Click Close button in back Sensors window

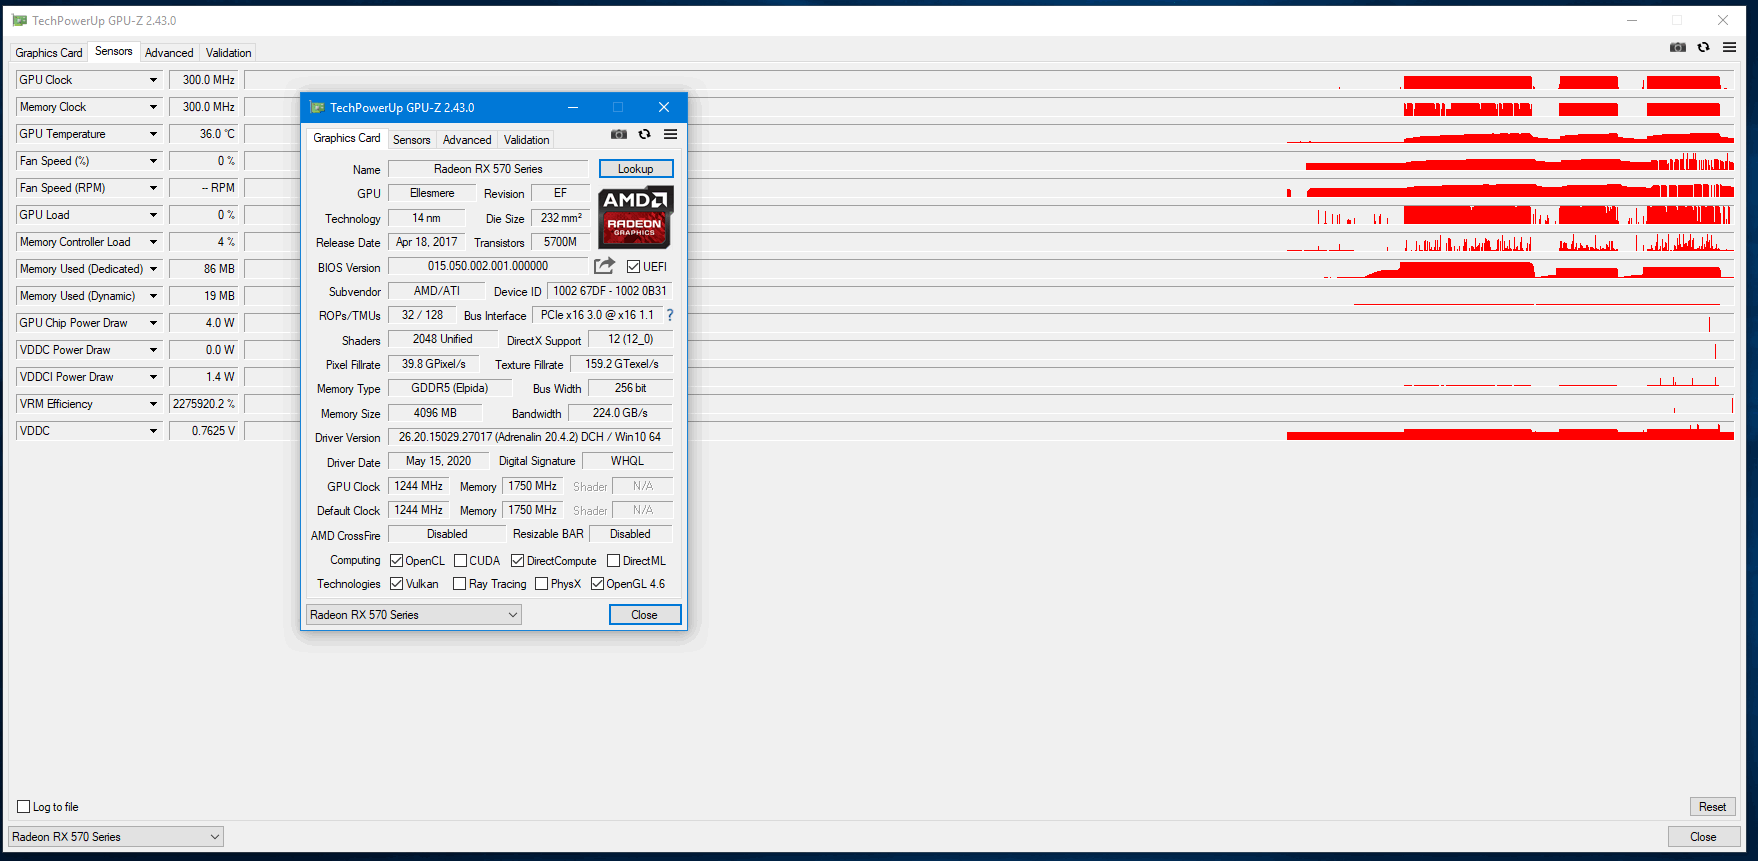coord(1703,837)
